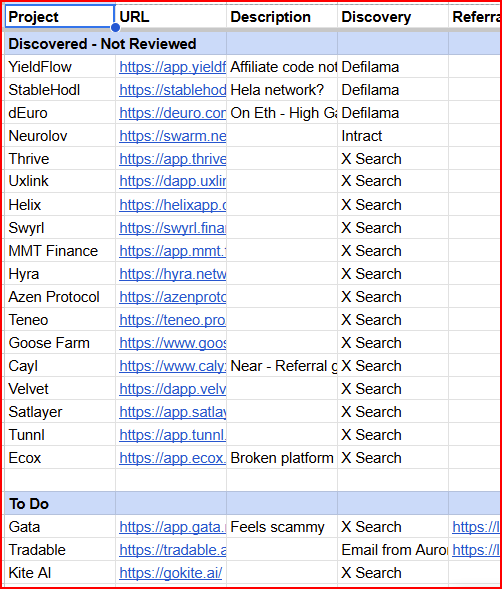
Task: Open the app.tunnl link
Action: [x=172, y=435]
